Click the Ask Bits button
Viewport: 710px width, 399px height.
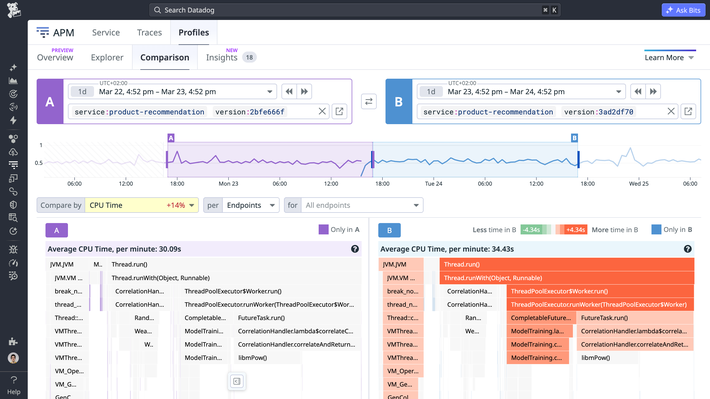(683, 10)
